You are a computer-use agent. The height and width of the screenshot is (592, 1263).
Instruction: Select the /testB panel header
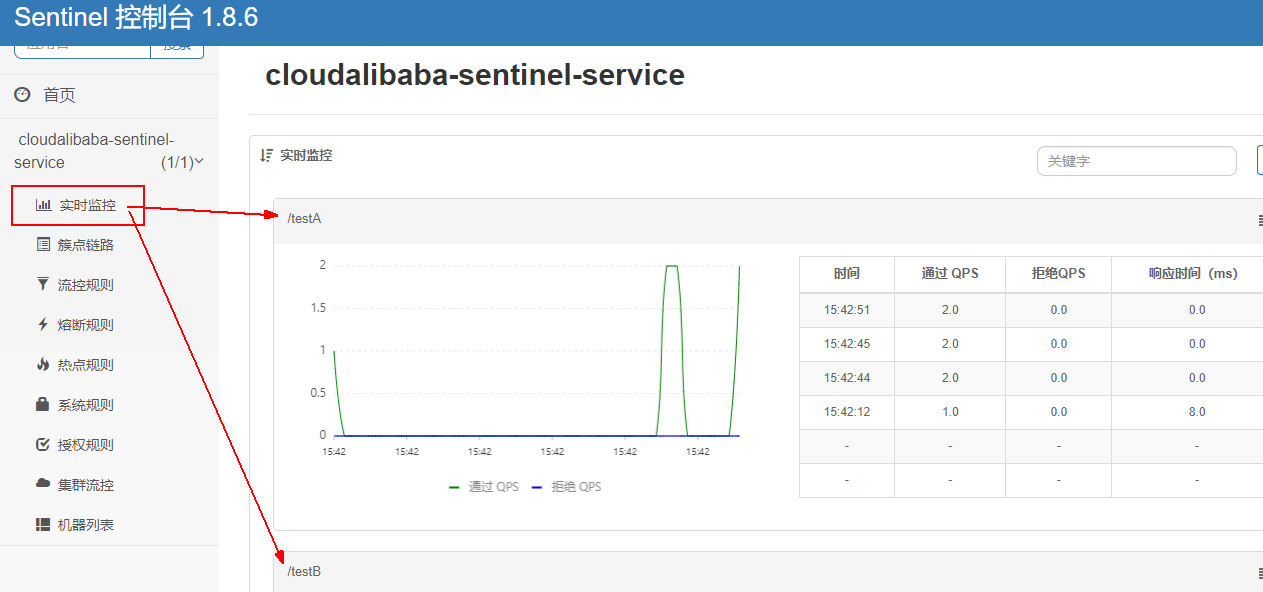768,572
